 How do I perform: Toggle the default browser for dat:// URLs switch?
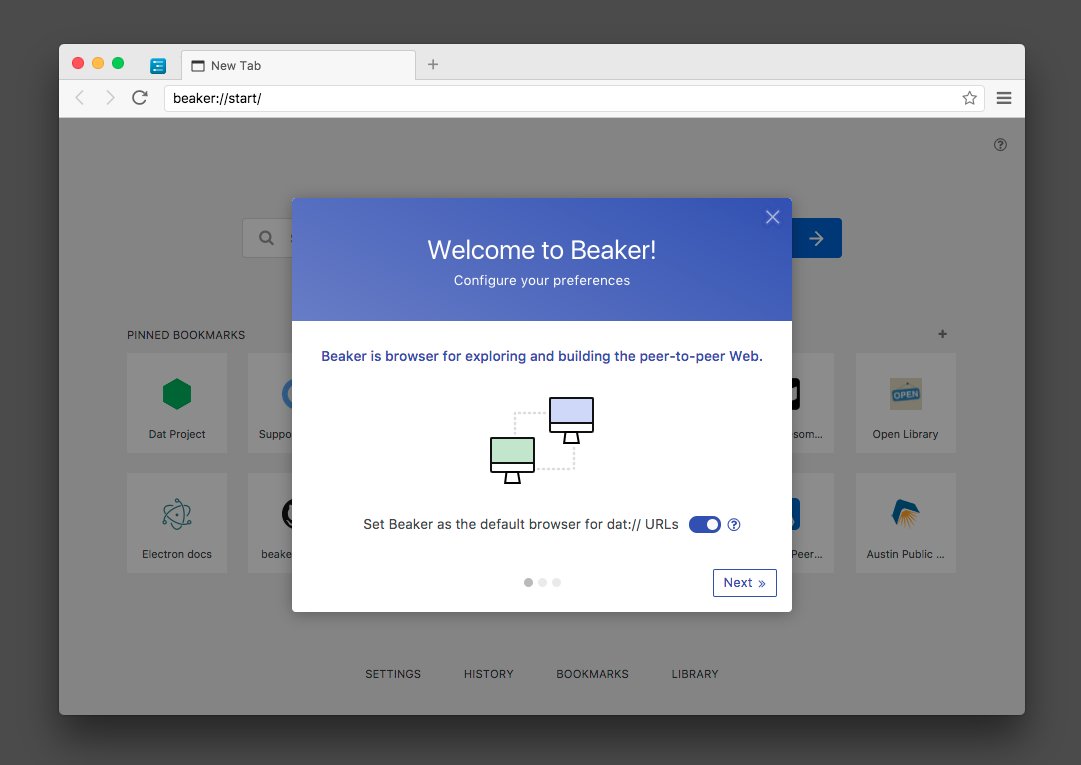click(705, 524)
